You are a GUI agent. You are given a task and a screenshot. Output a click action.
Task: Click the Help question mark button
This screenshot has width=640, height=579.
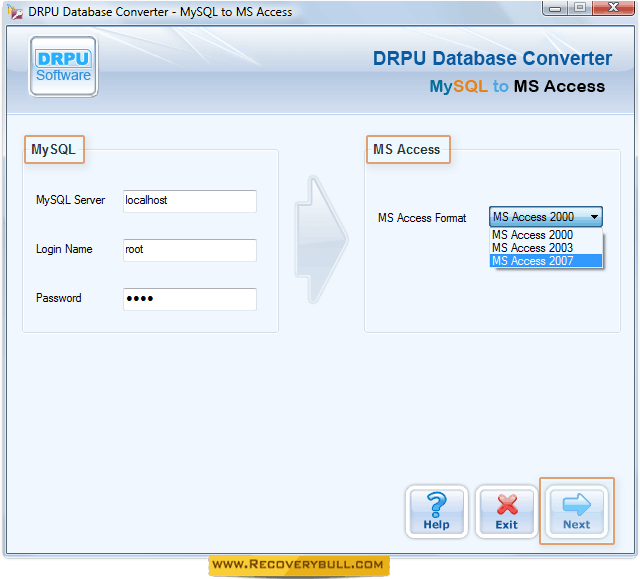click(x=437, y=512)
